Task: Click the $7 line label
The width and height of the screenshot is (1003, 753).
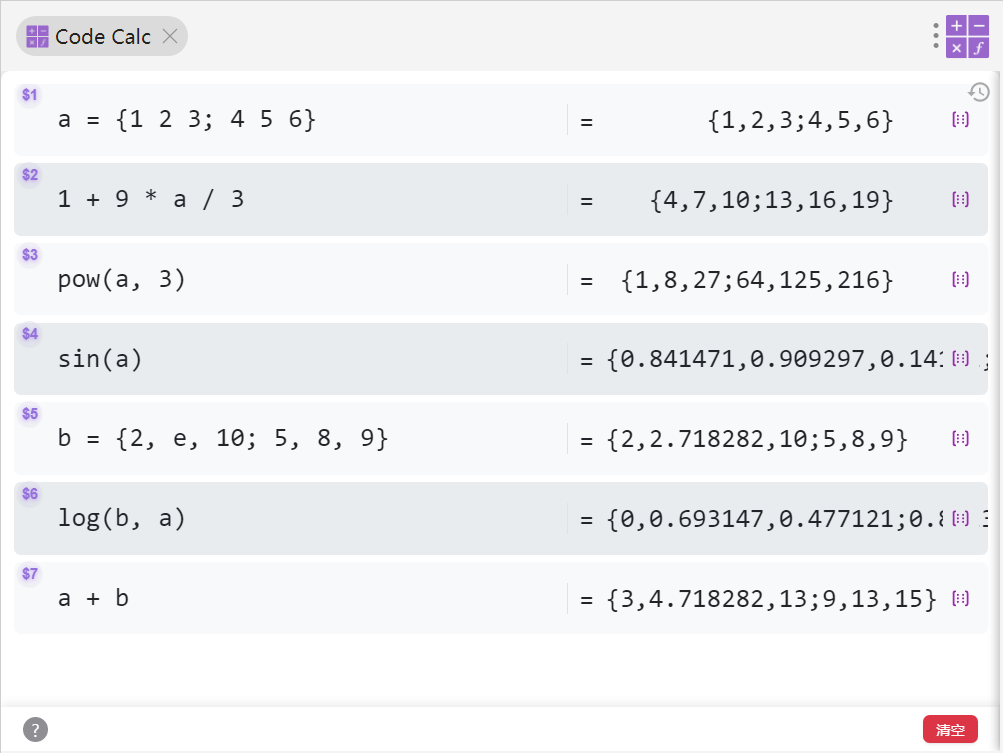Action: 30,573
